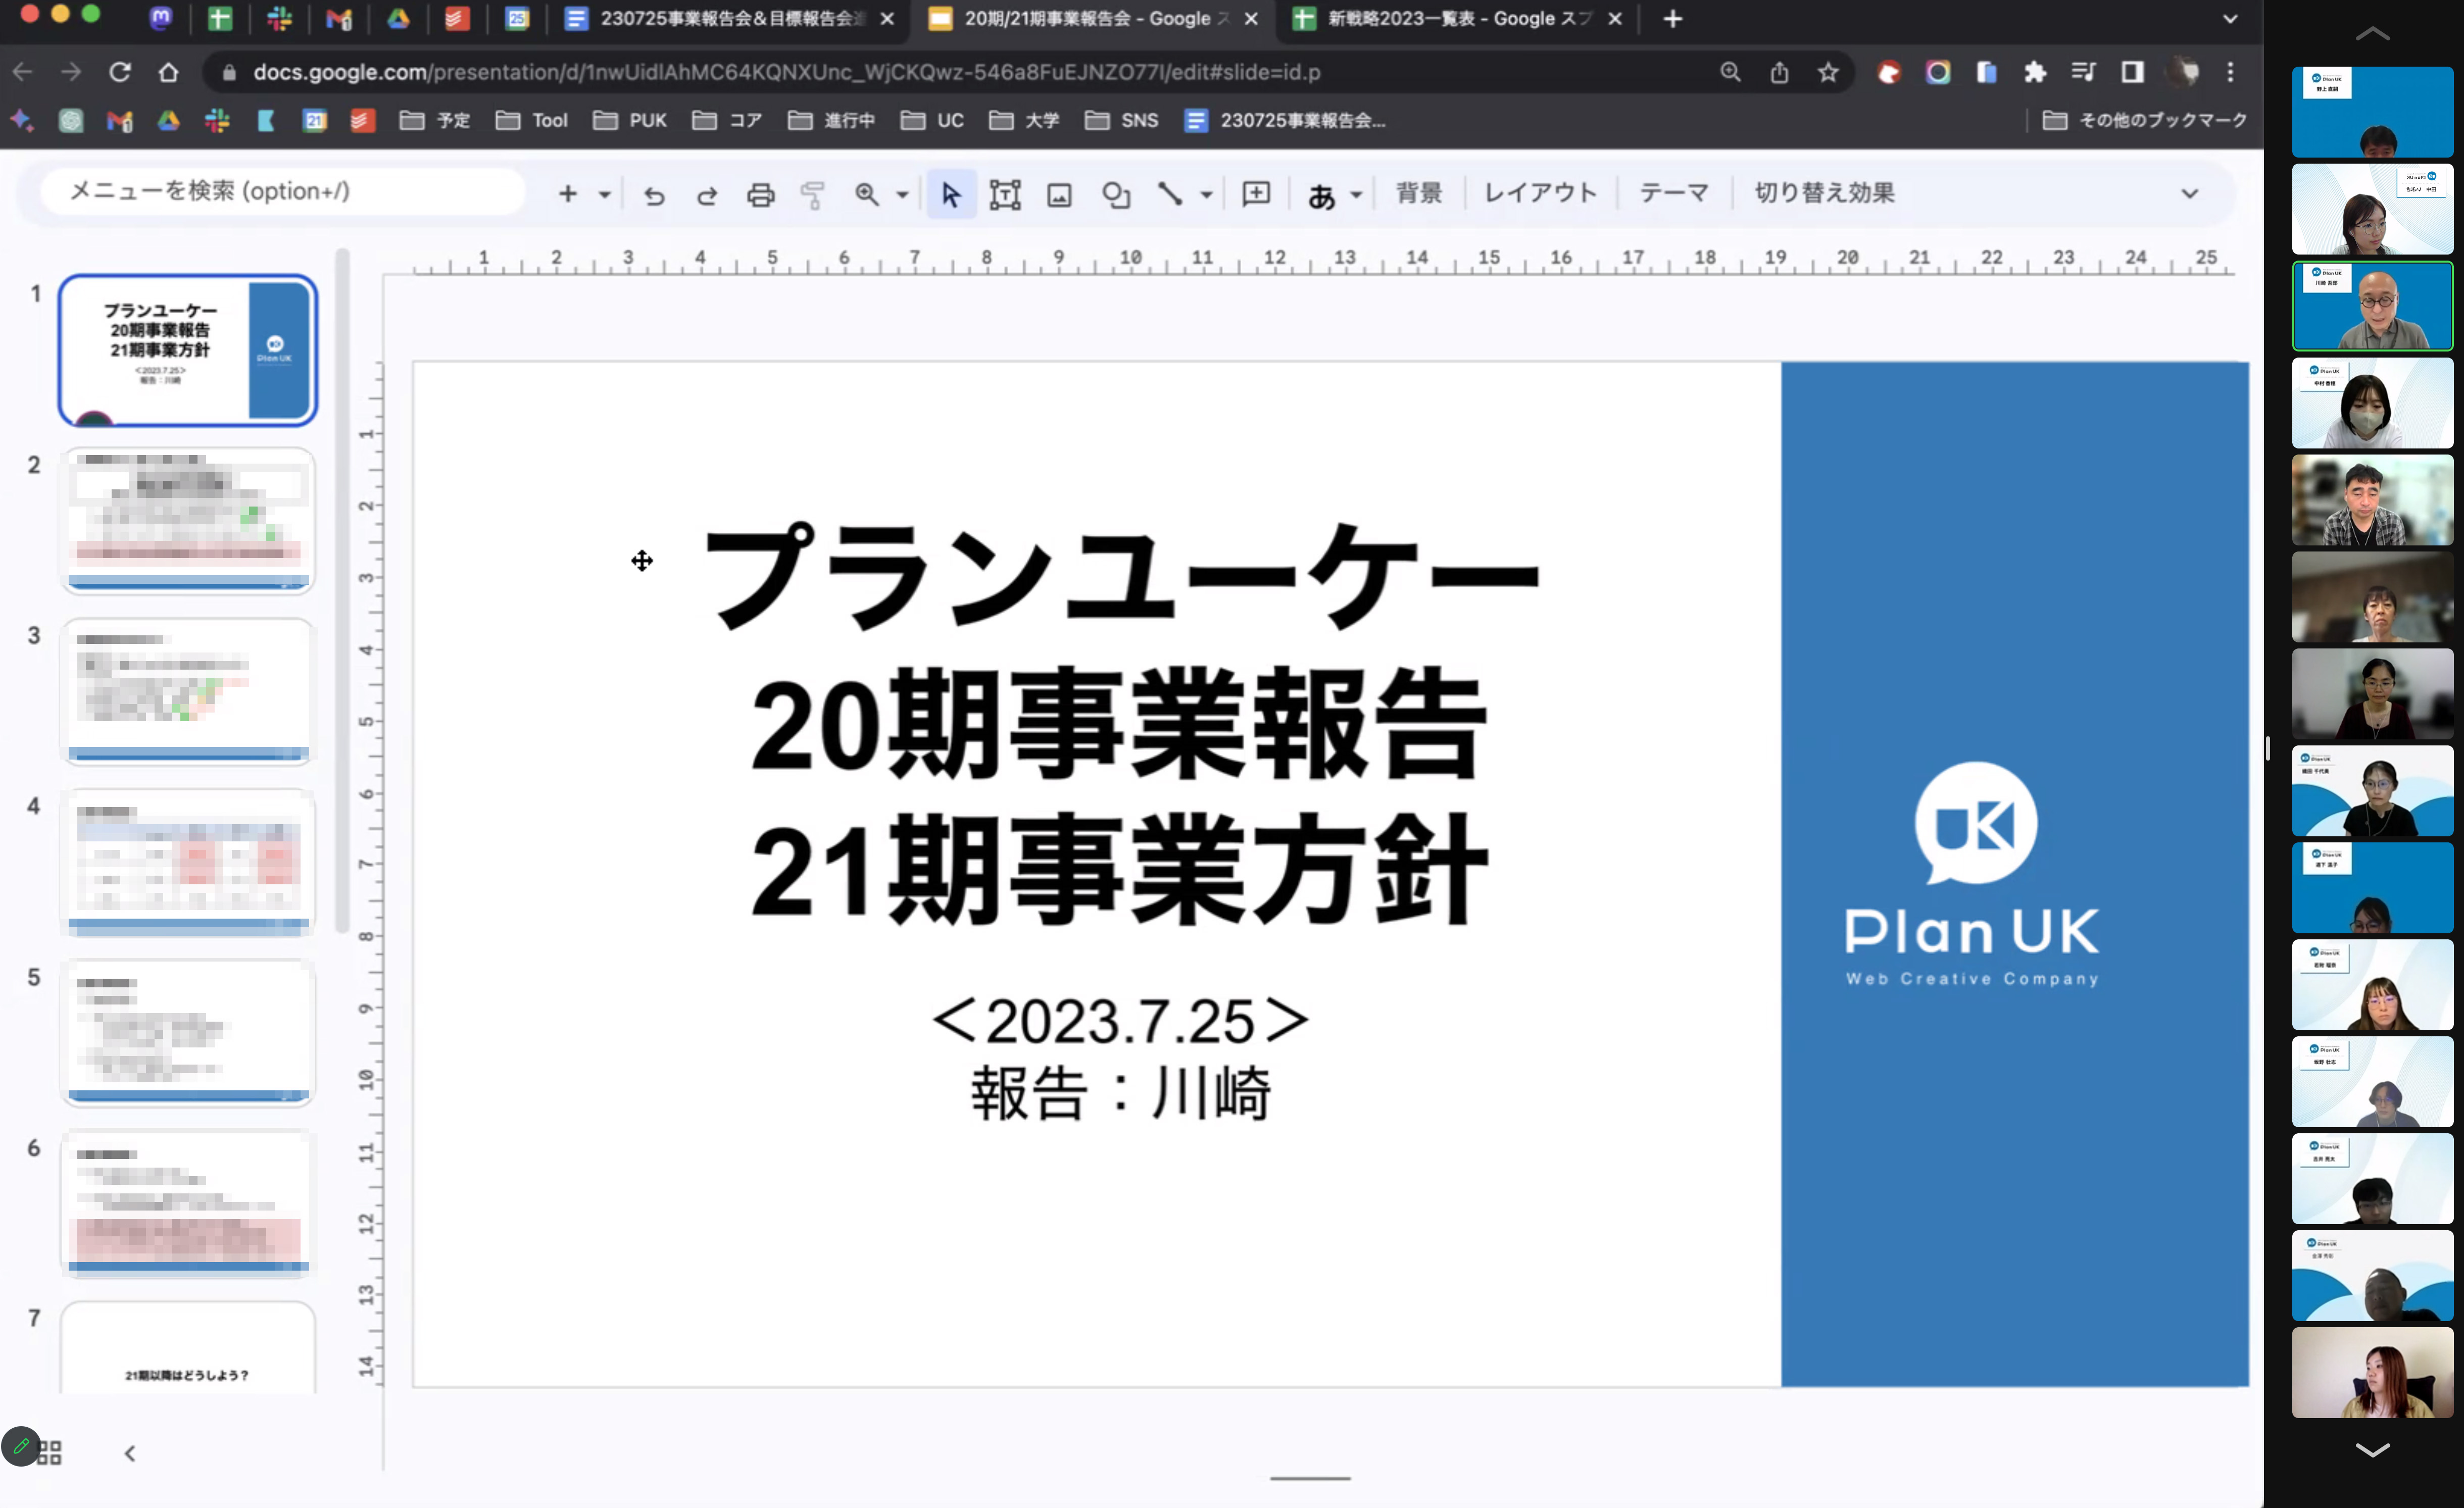Open the new slide layout dropdown arrow
The width and height of the screenshot is (2464, 1508).
pyautogui.click(x=604, y=194)
